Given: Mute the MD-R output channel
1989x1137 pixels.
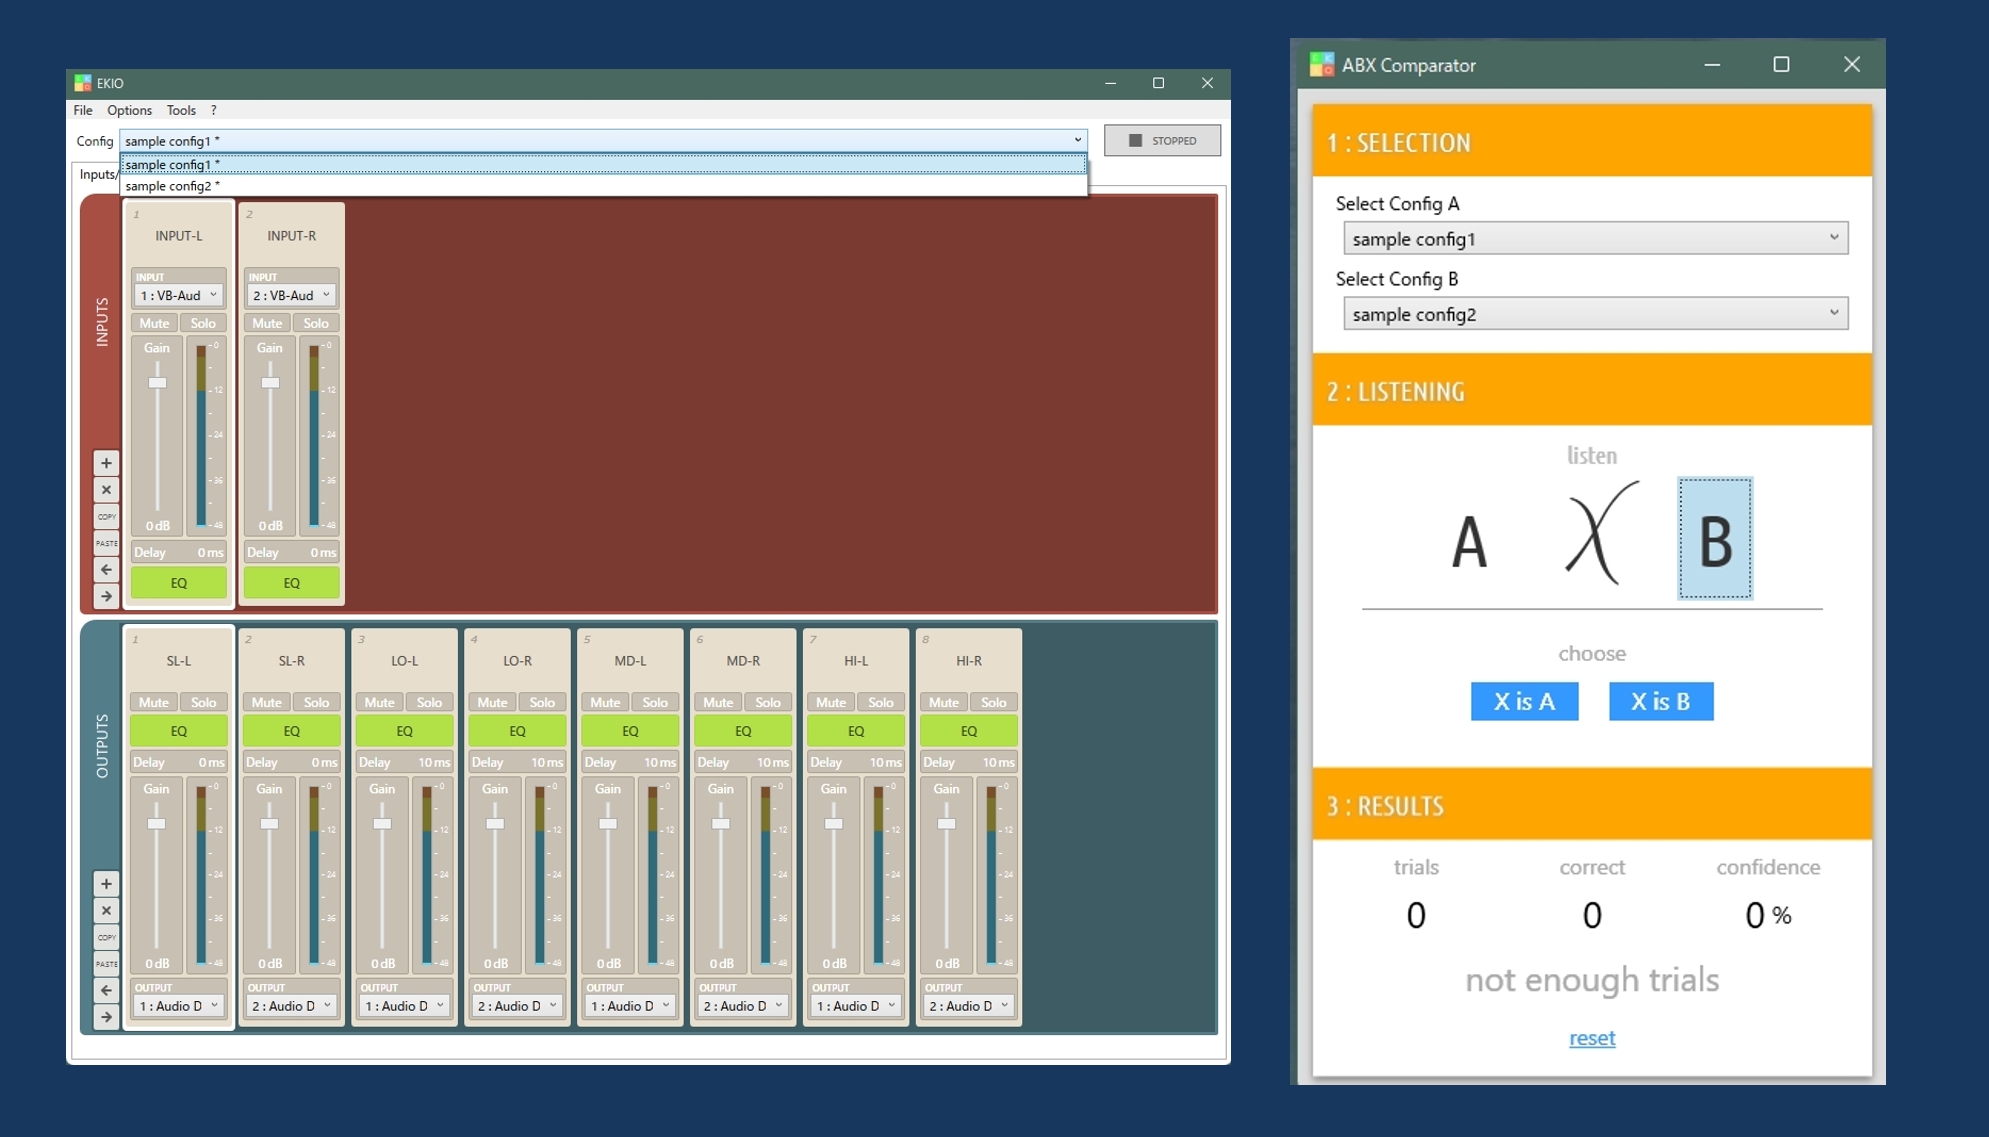Looking at the screenshot, I should click(x=718, y=702).
